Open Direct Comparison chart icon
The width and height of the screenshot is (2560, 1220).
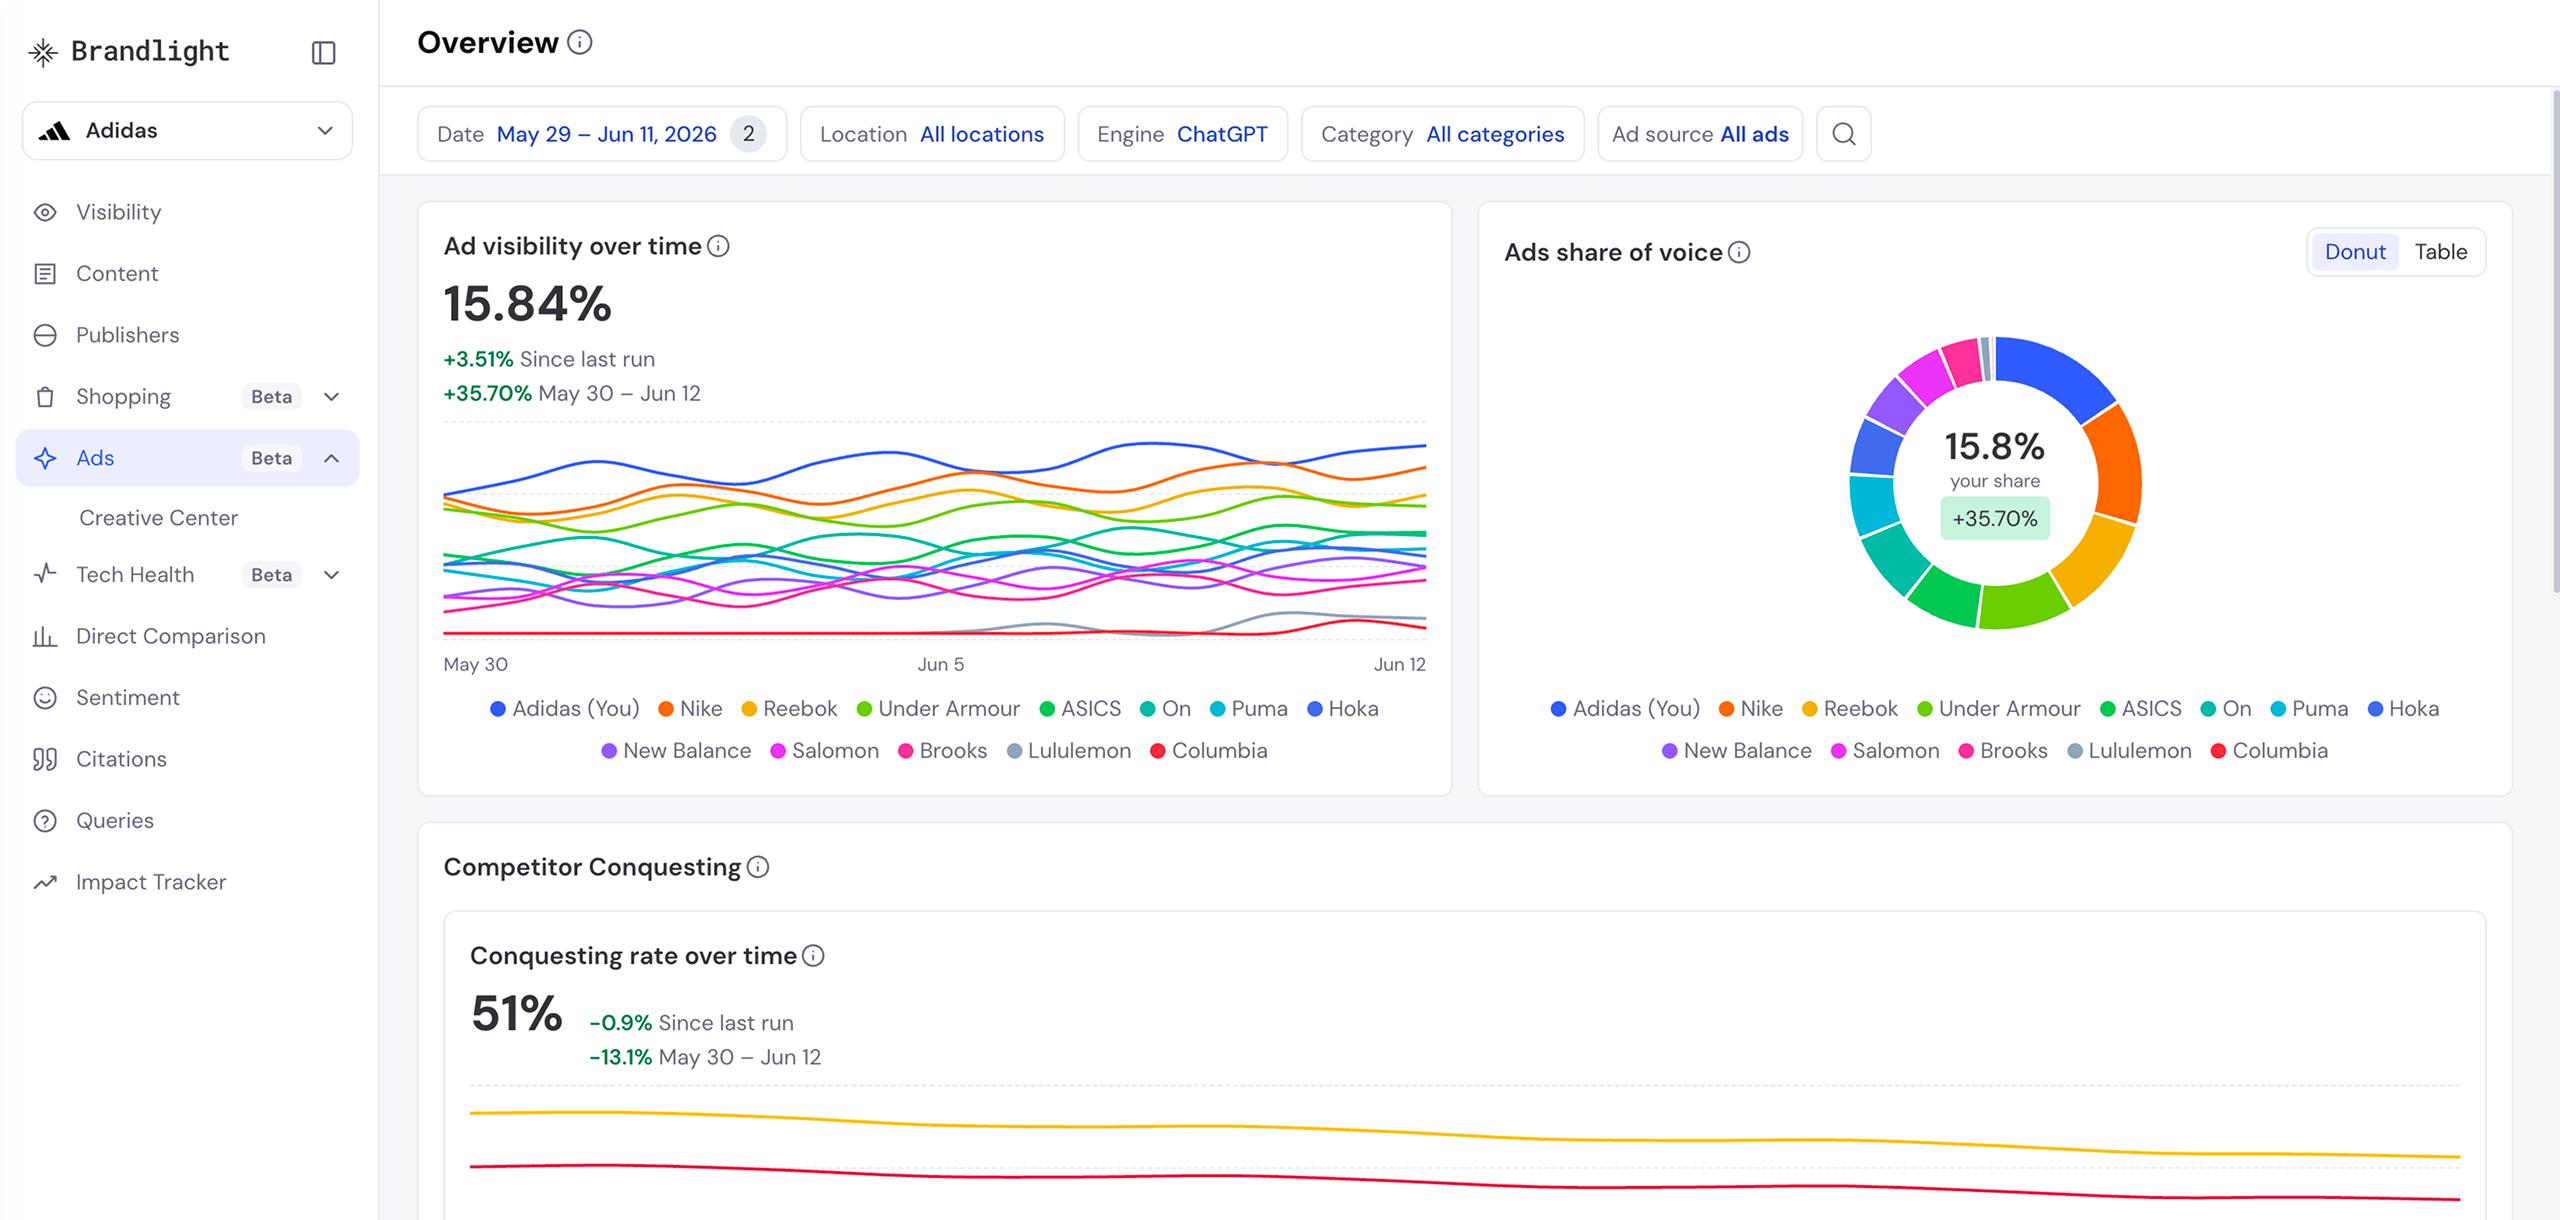point(45,636)
